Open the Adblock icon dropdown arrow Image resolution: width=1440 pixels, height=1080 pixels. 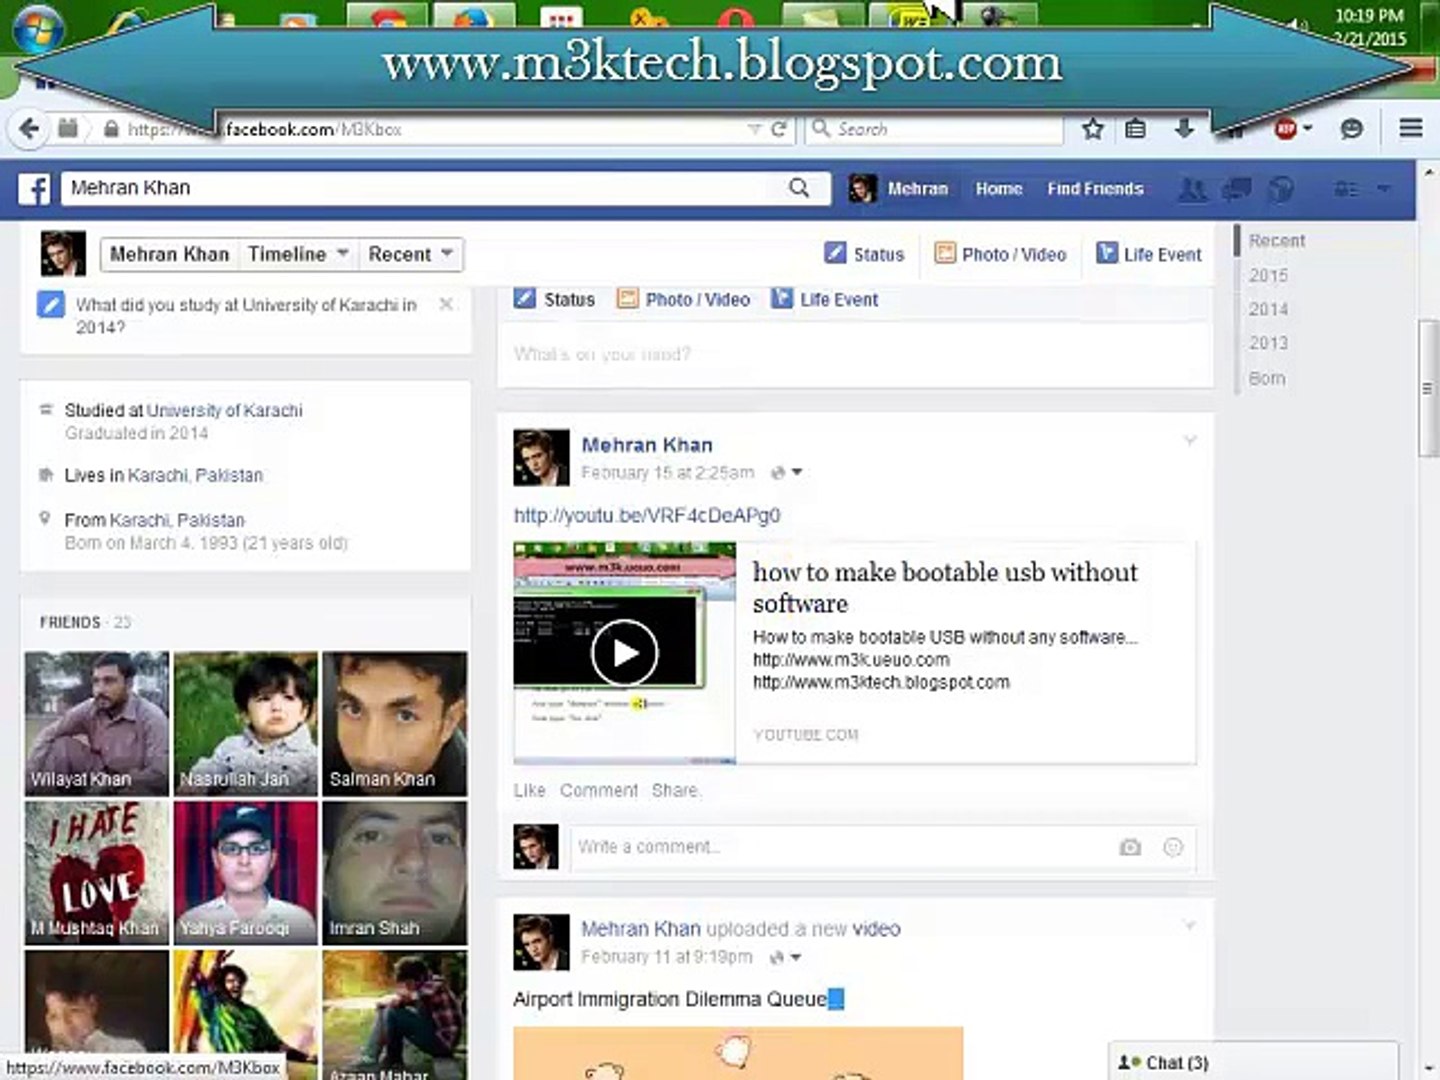coord(1307,128)
